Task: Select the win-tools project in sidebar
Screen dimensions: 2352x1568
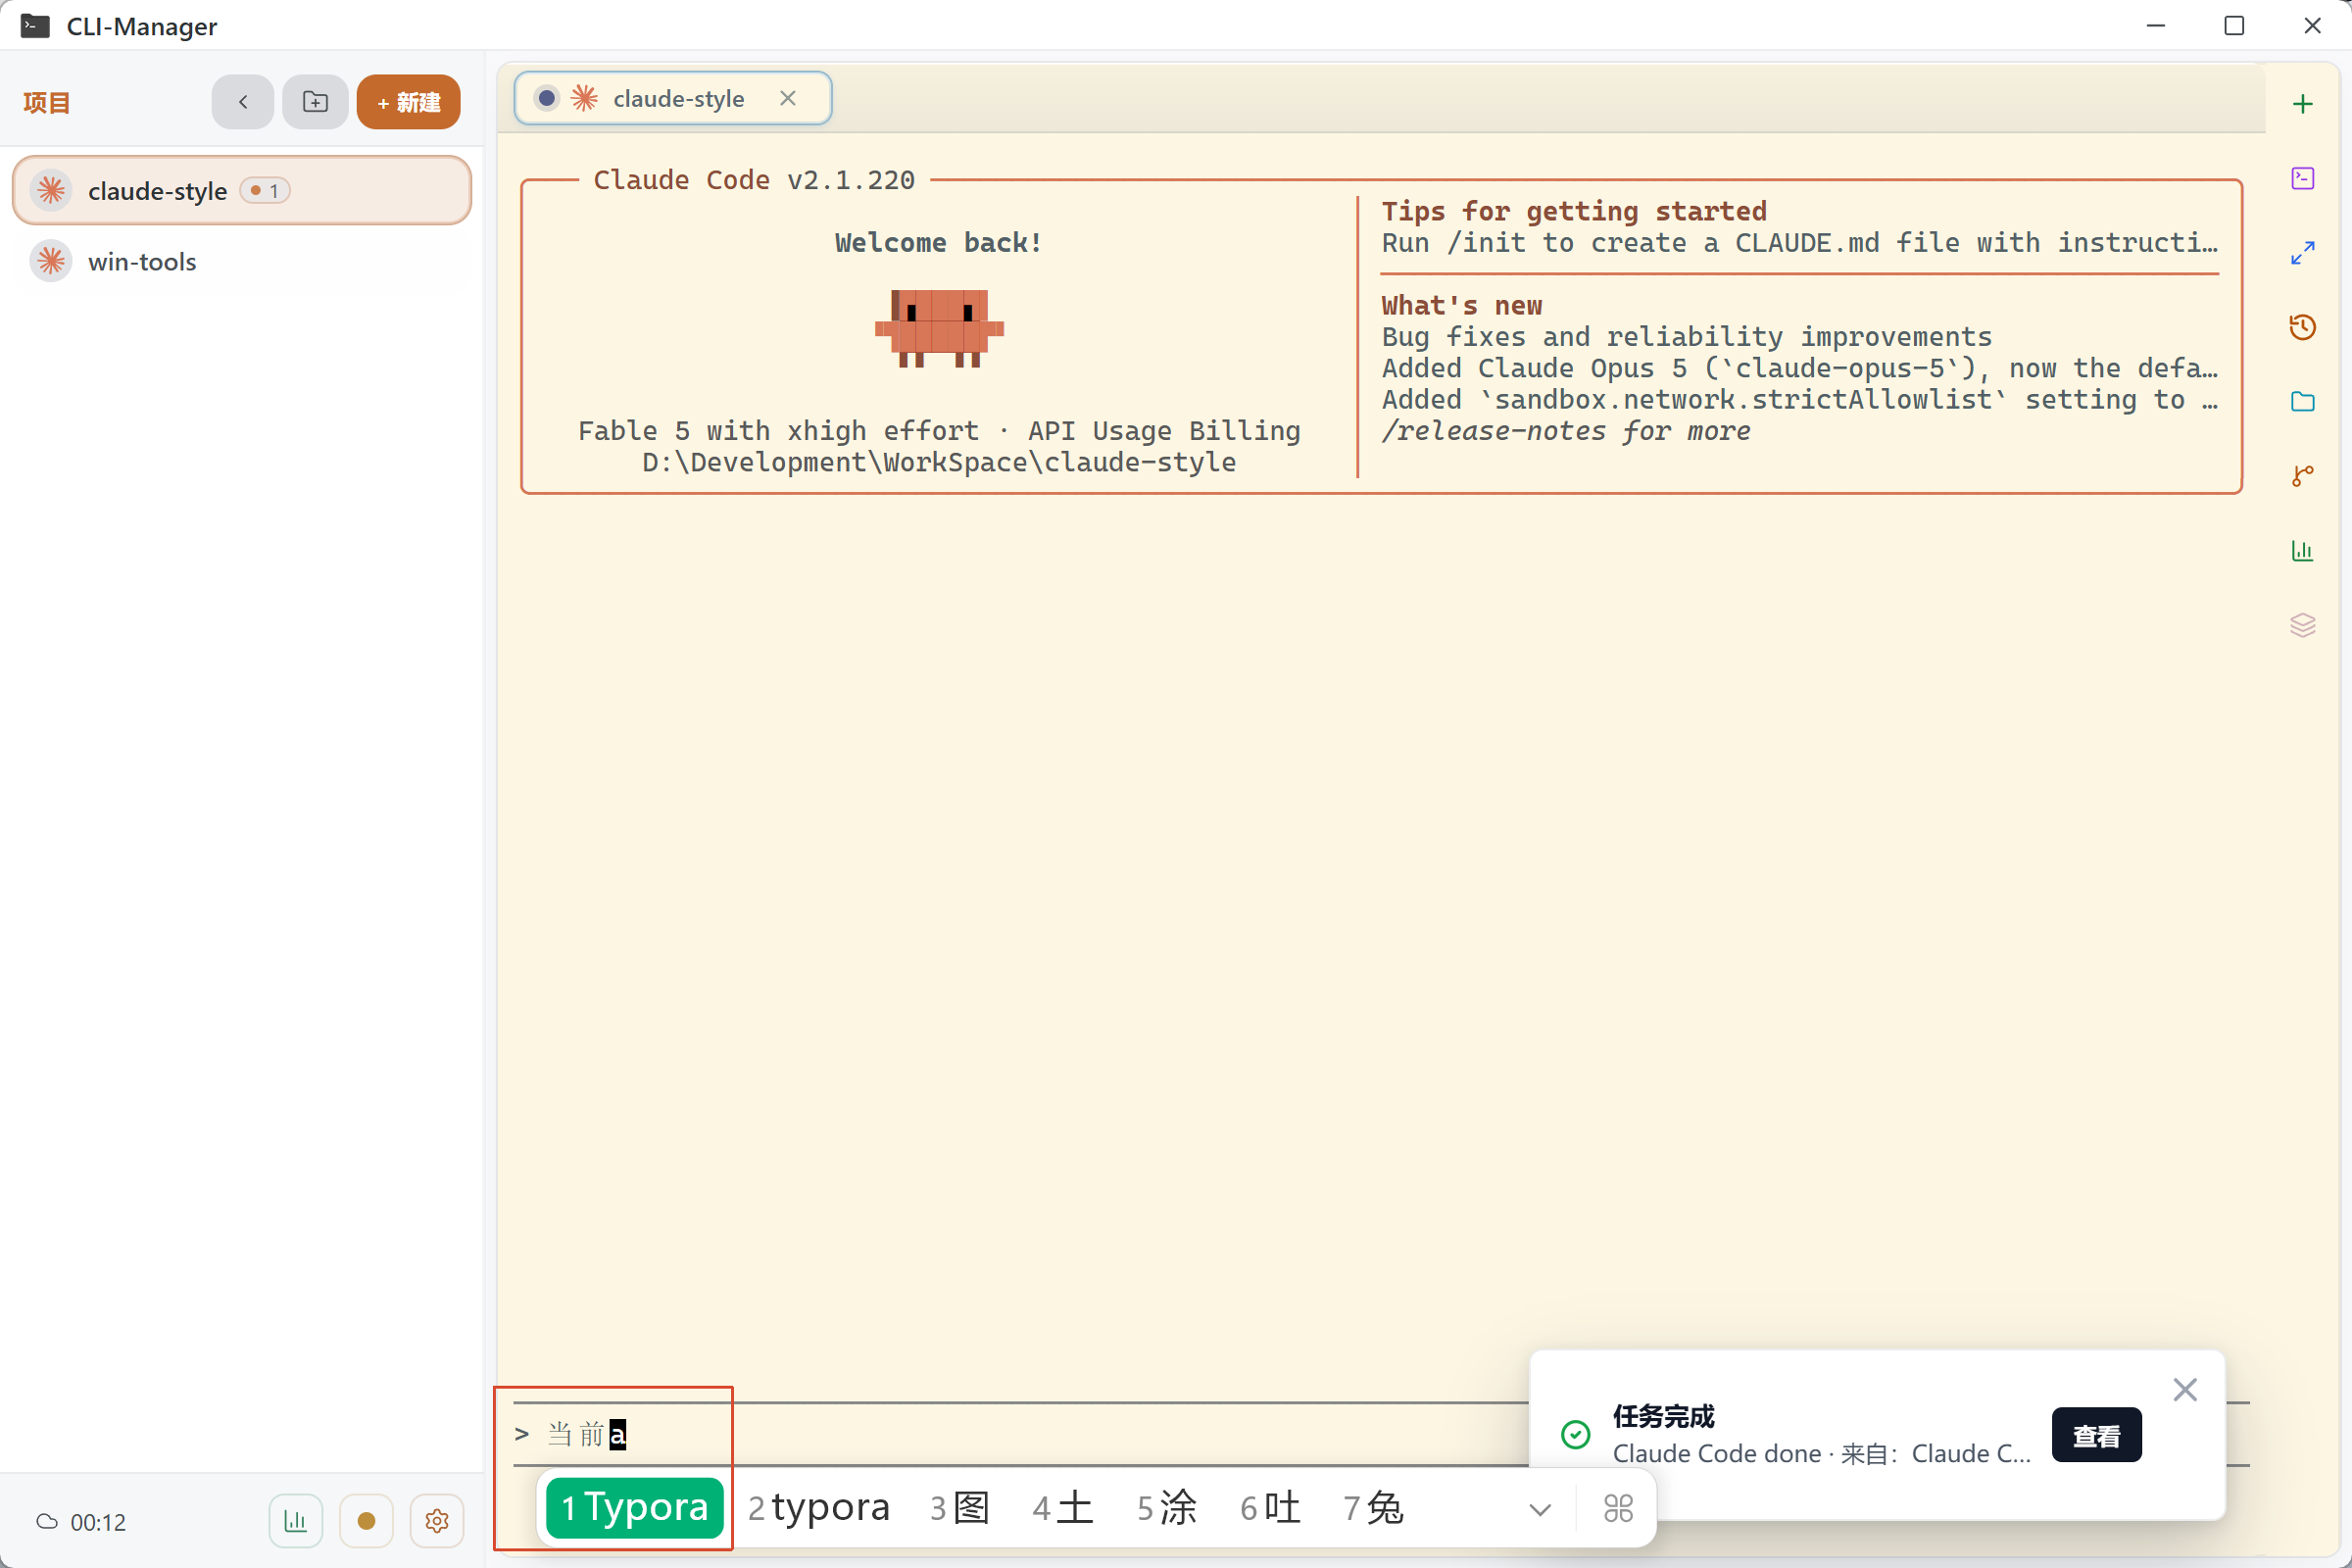Action: (x=241, y=261)
